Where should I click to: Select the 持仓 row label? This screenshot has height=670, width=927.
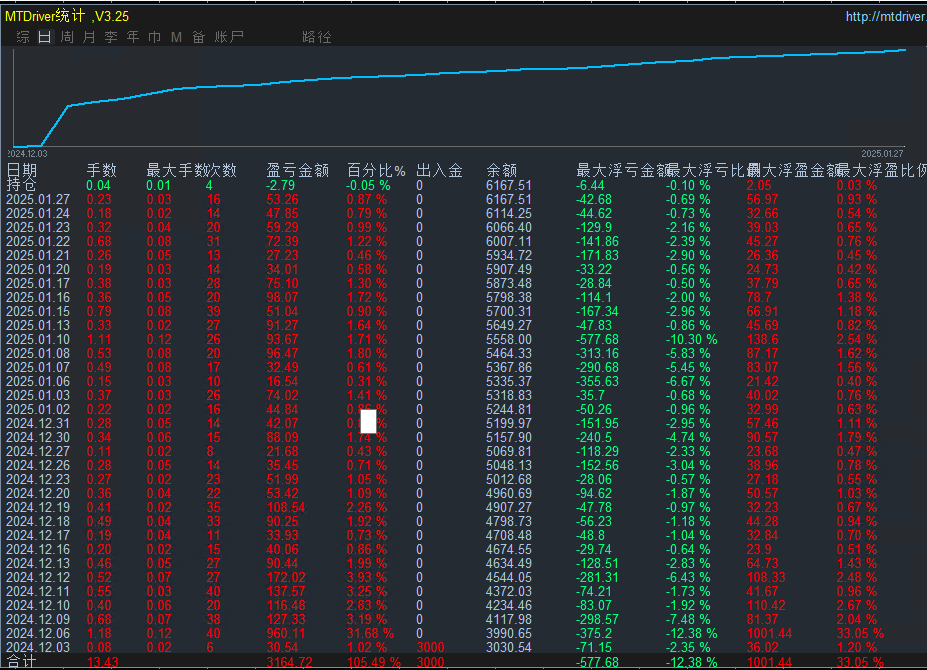tap(22, 185)
